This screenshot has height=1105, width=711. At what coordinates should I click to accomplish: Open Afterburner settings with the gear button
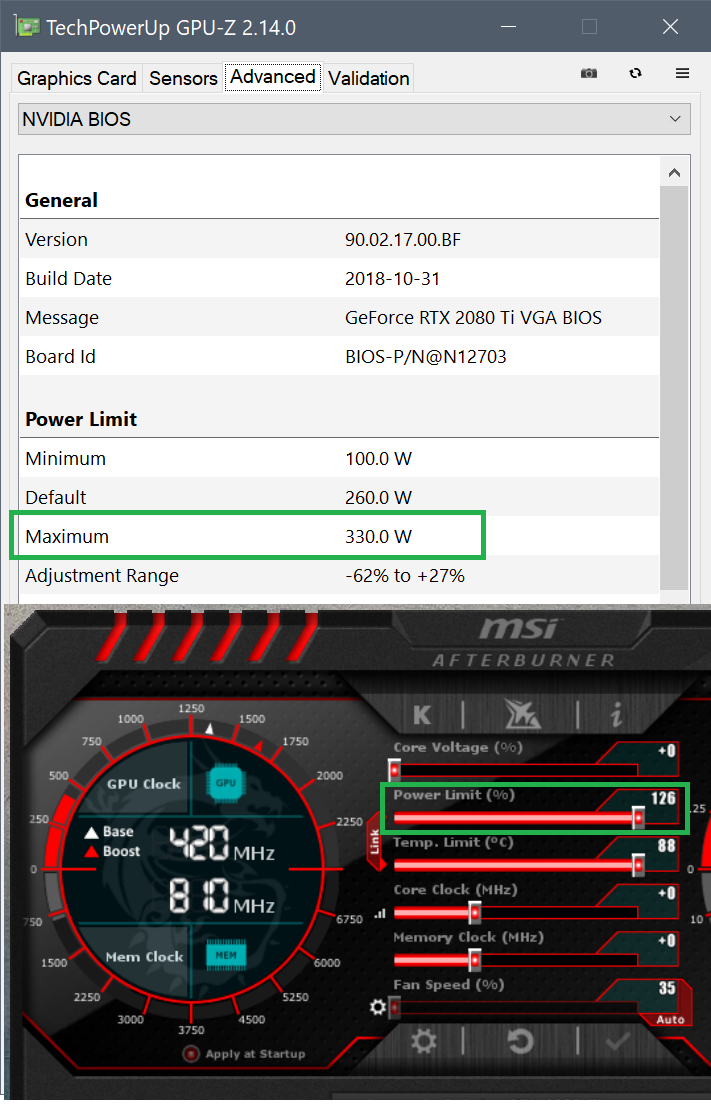pos(423,1041)
